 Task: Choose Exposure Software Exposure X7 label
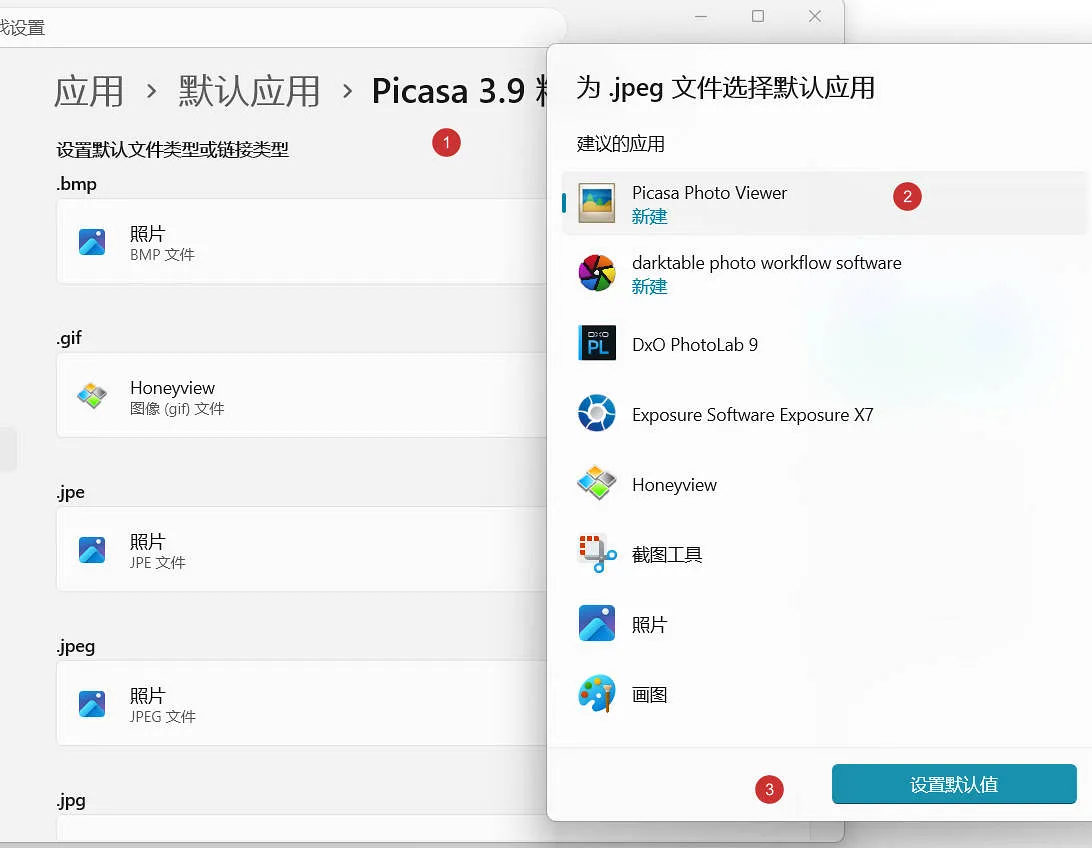tap(752, 415)
